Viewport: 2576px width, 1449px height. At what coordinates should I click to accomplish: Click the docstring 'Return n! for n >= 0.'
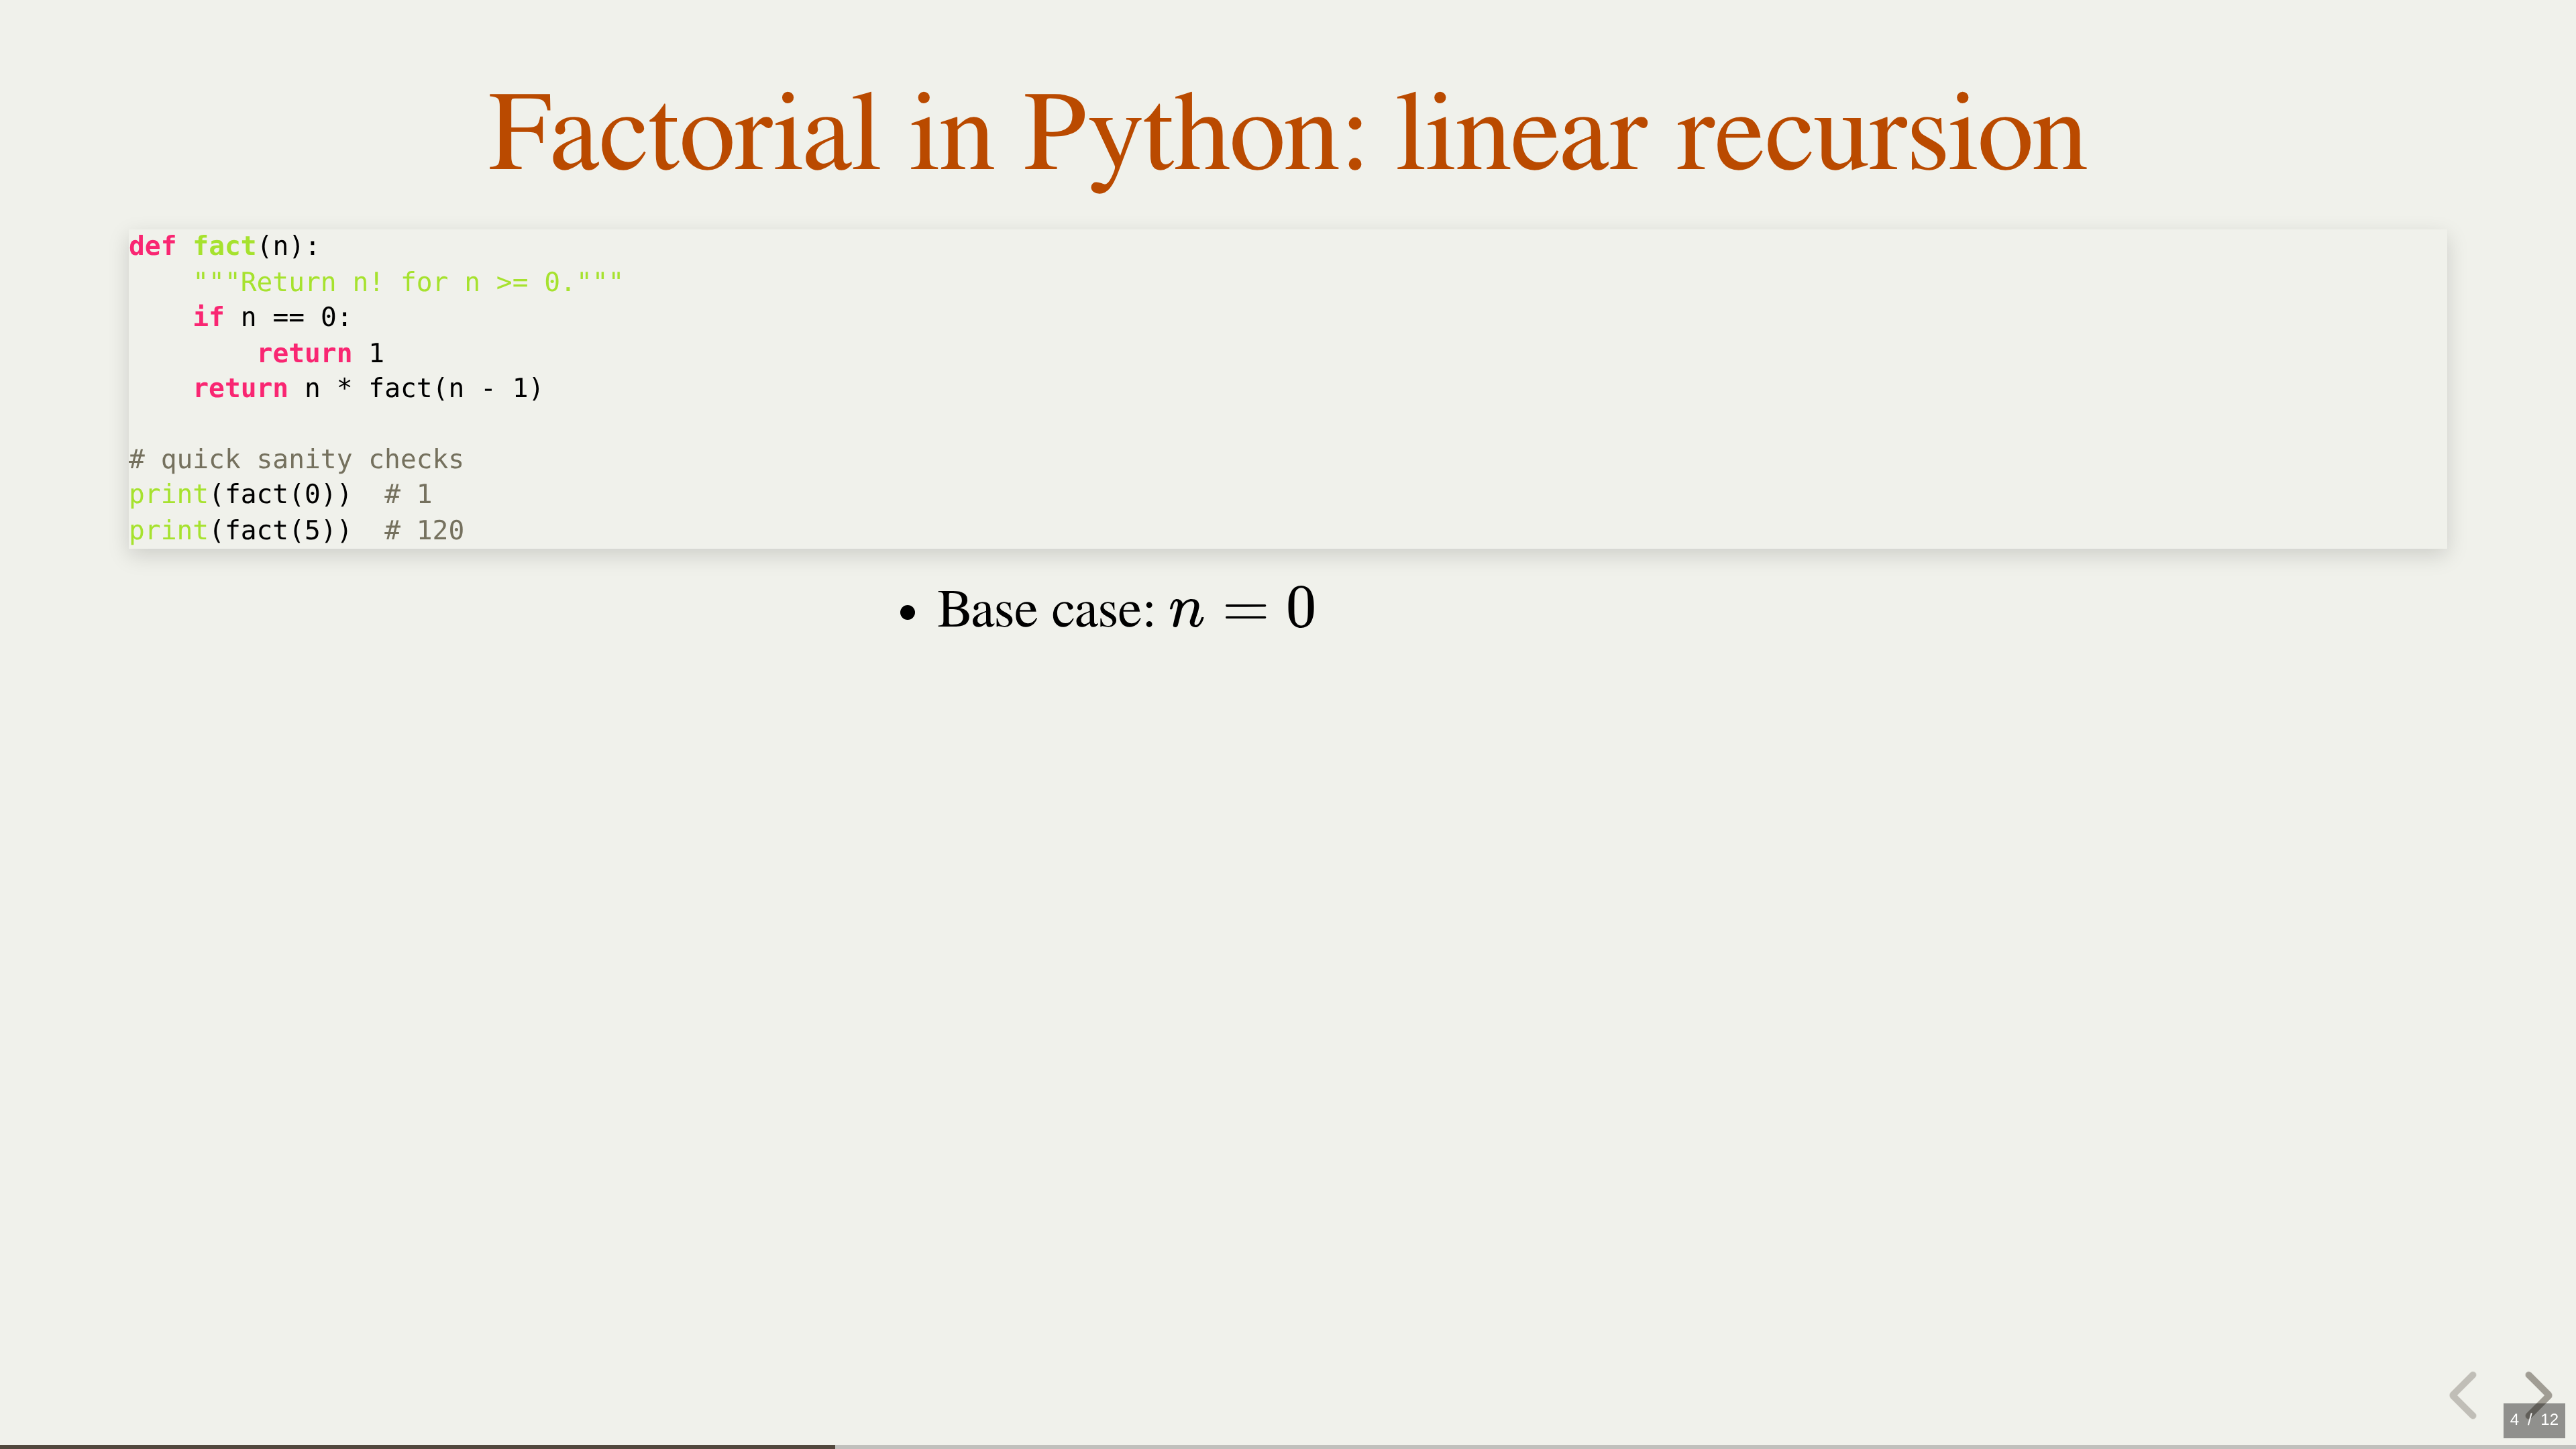tap(408, 282)
